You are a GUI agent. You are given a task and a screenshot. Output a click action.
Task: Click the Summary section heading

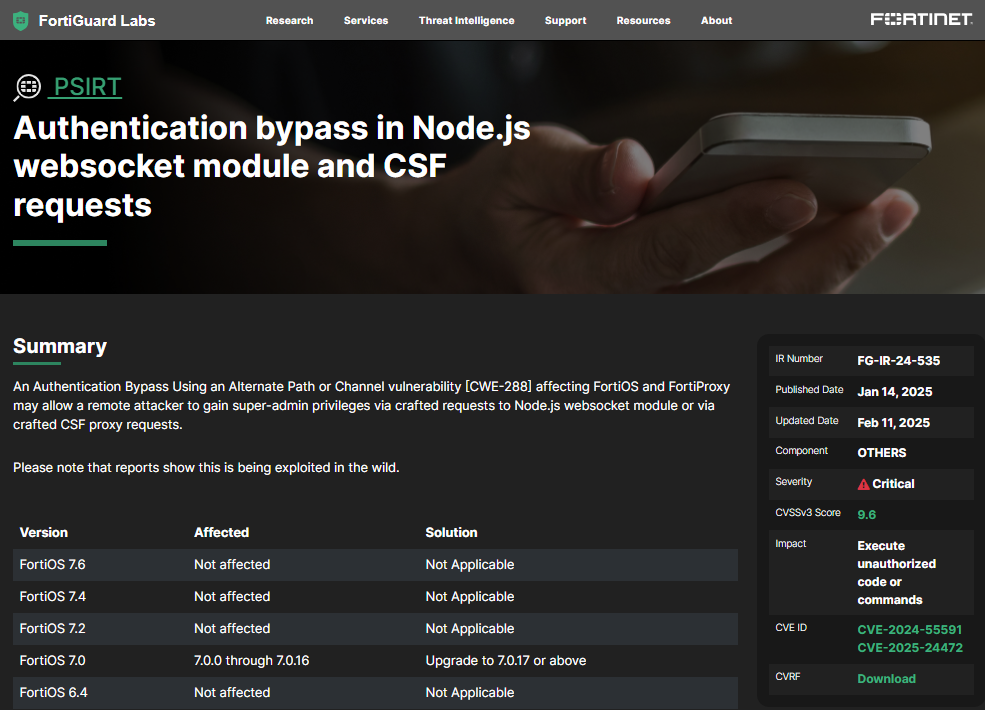point(60,346)
